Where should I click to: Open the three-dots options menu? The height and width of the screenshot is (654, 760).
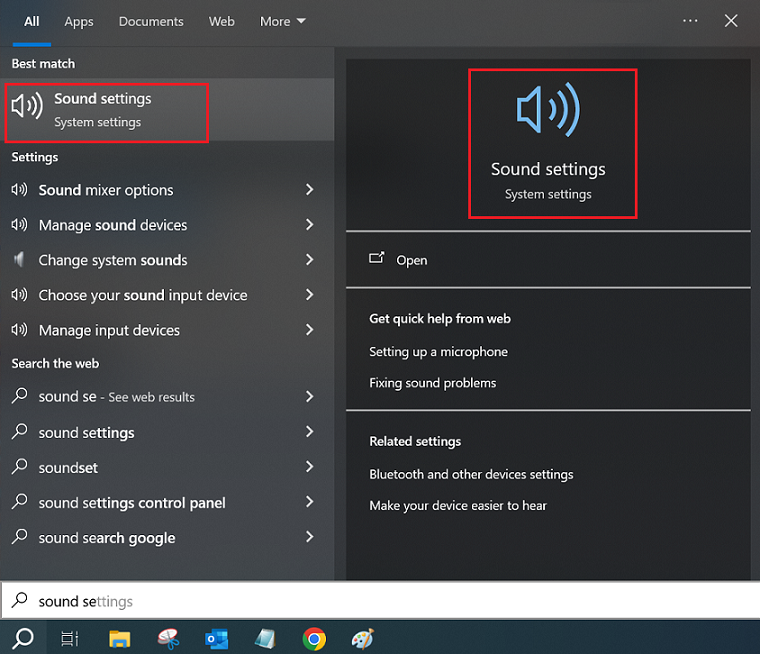pos(690,21)
